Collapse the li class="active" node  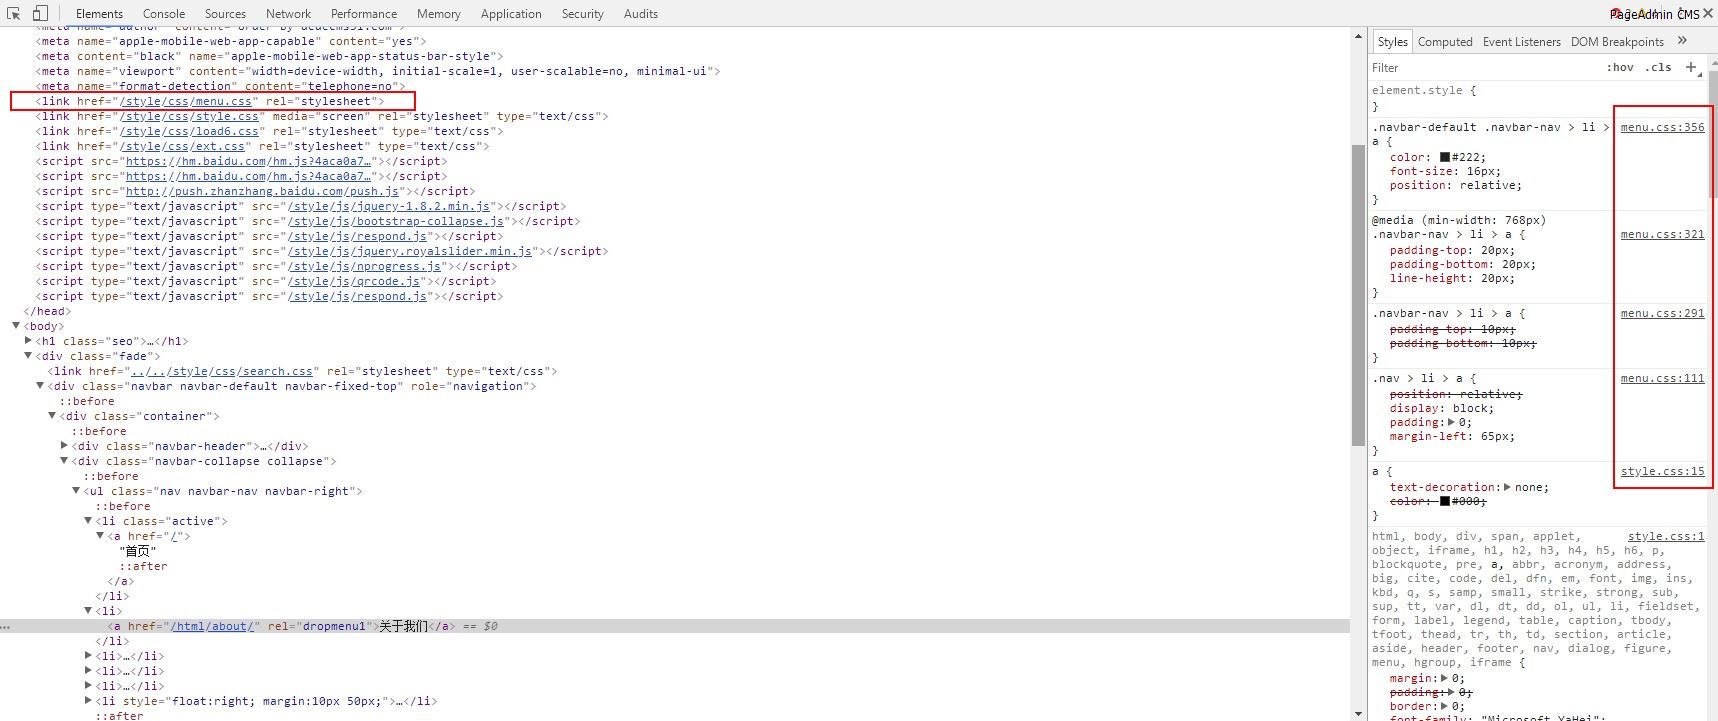click(88, 521)
